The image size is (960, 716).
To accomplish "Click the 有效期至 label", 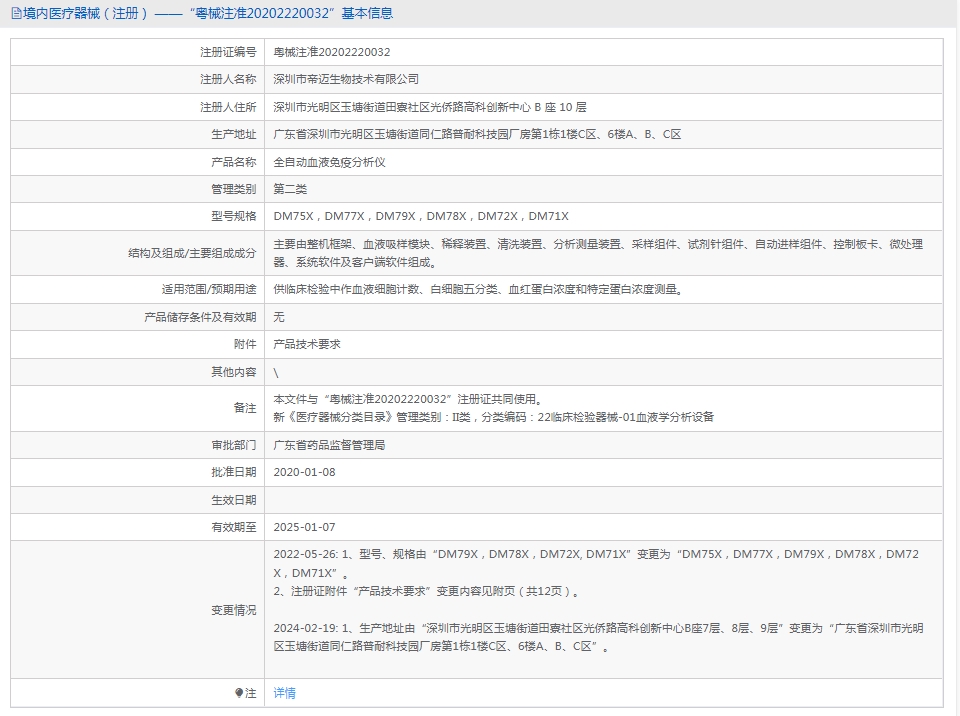I will 233,527.
